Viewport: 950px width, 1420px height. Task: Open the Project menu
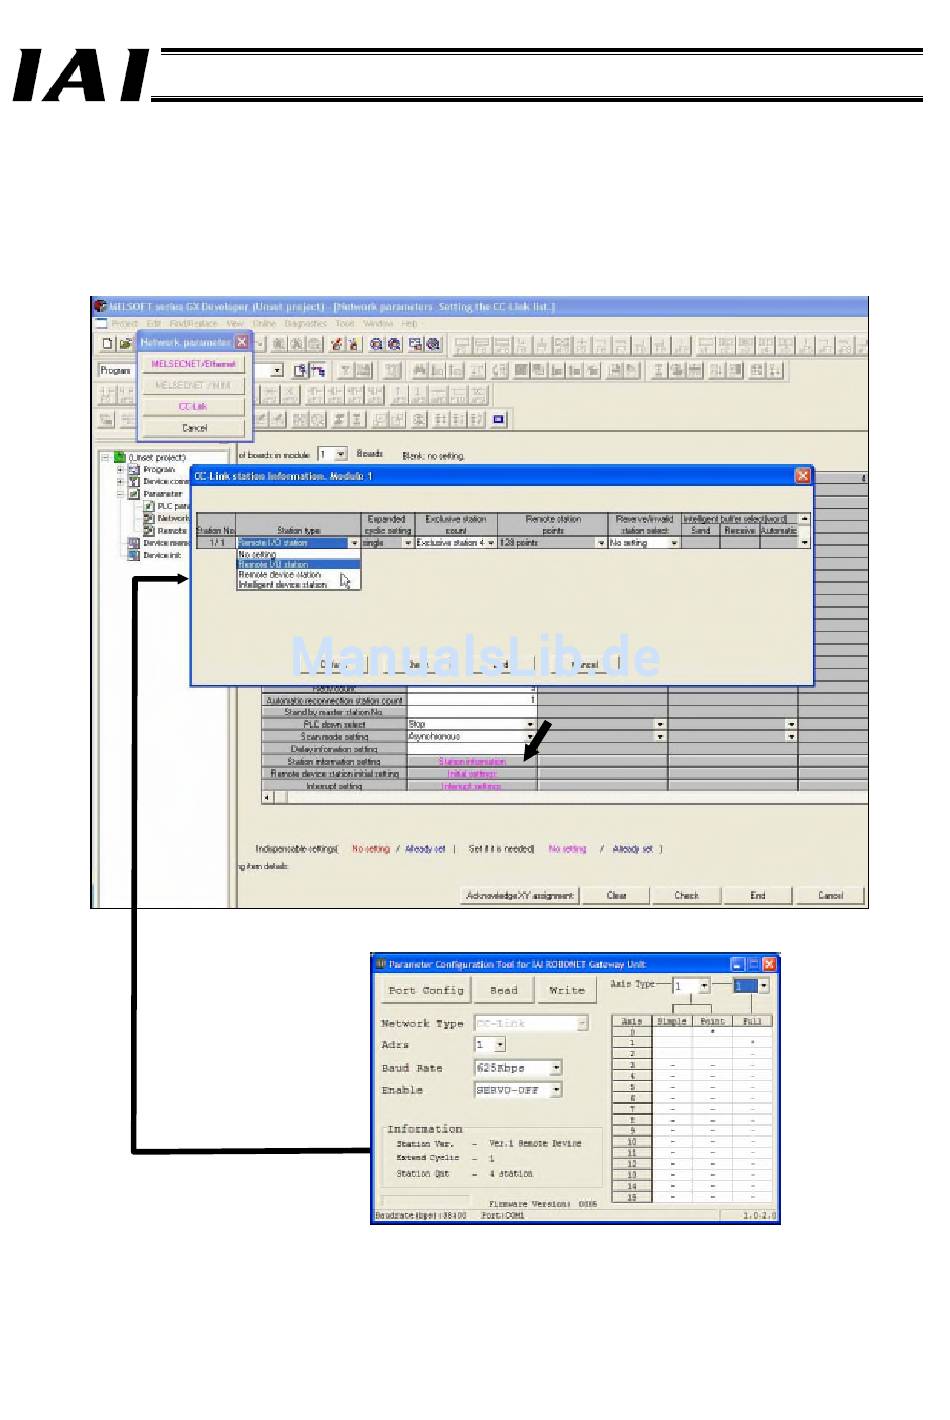click(124, 323)
